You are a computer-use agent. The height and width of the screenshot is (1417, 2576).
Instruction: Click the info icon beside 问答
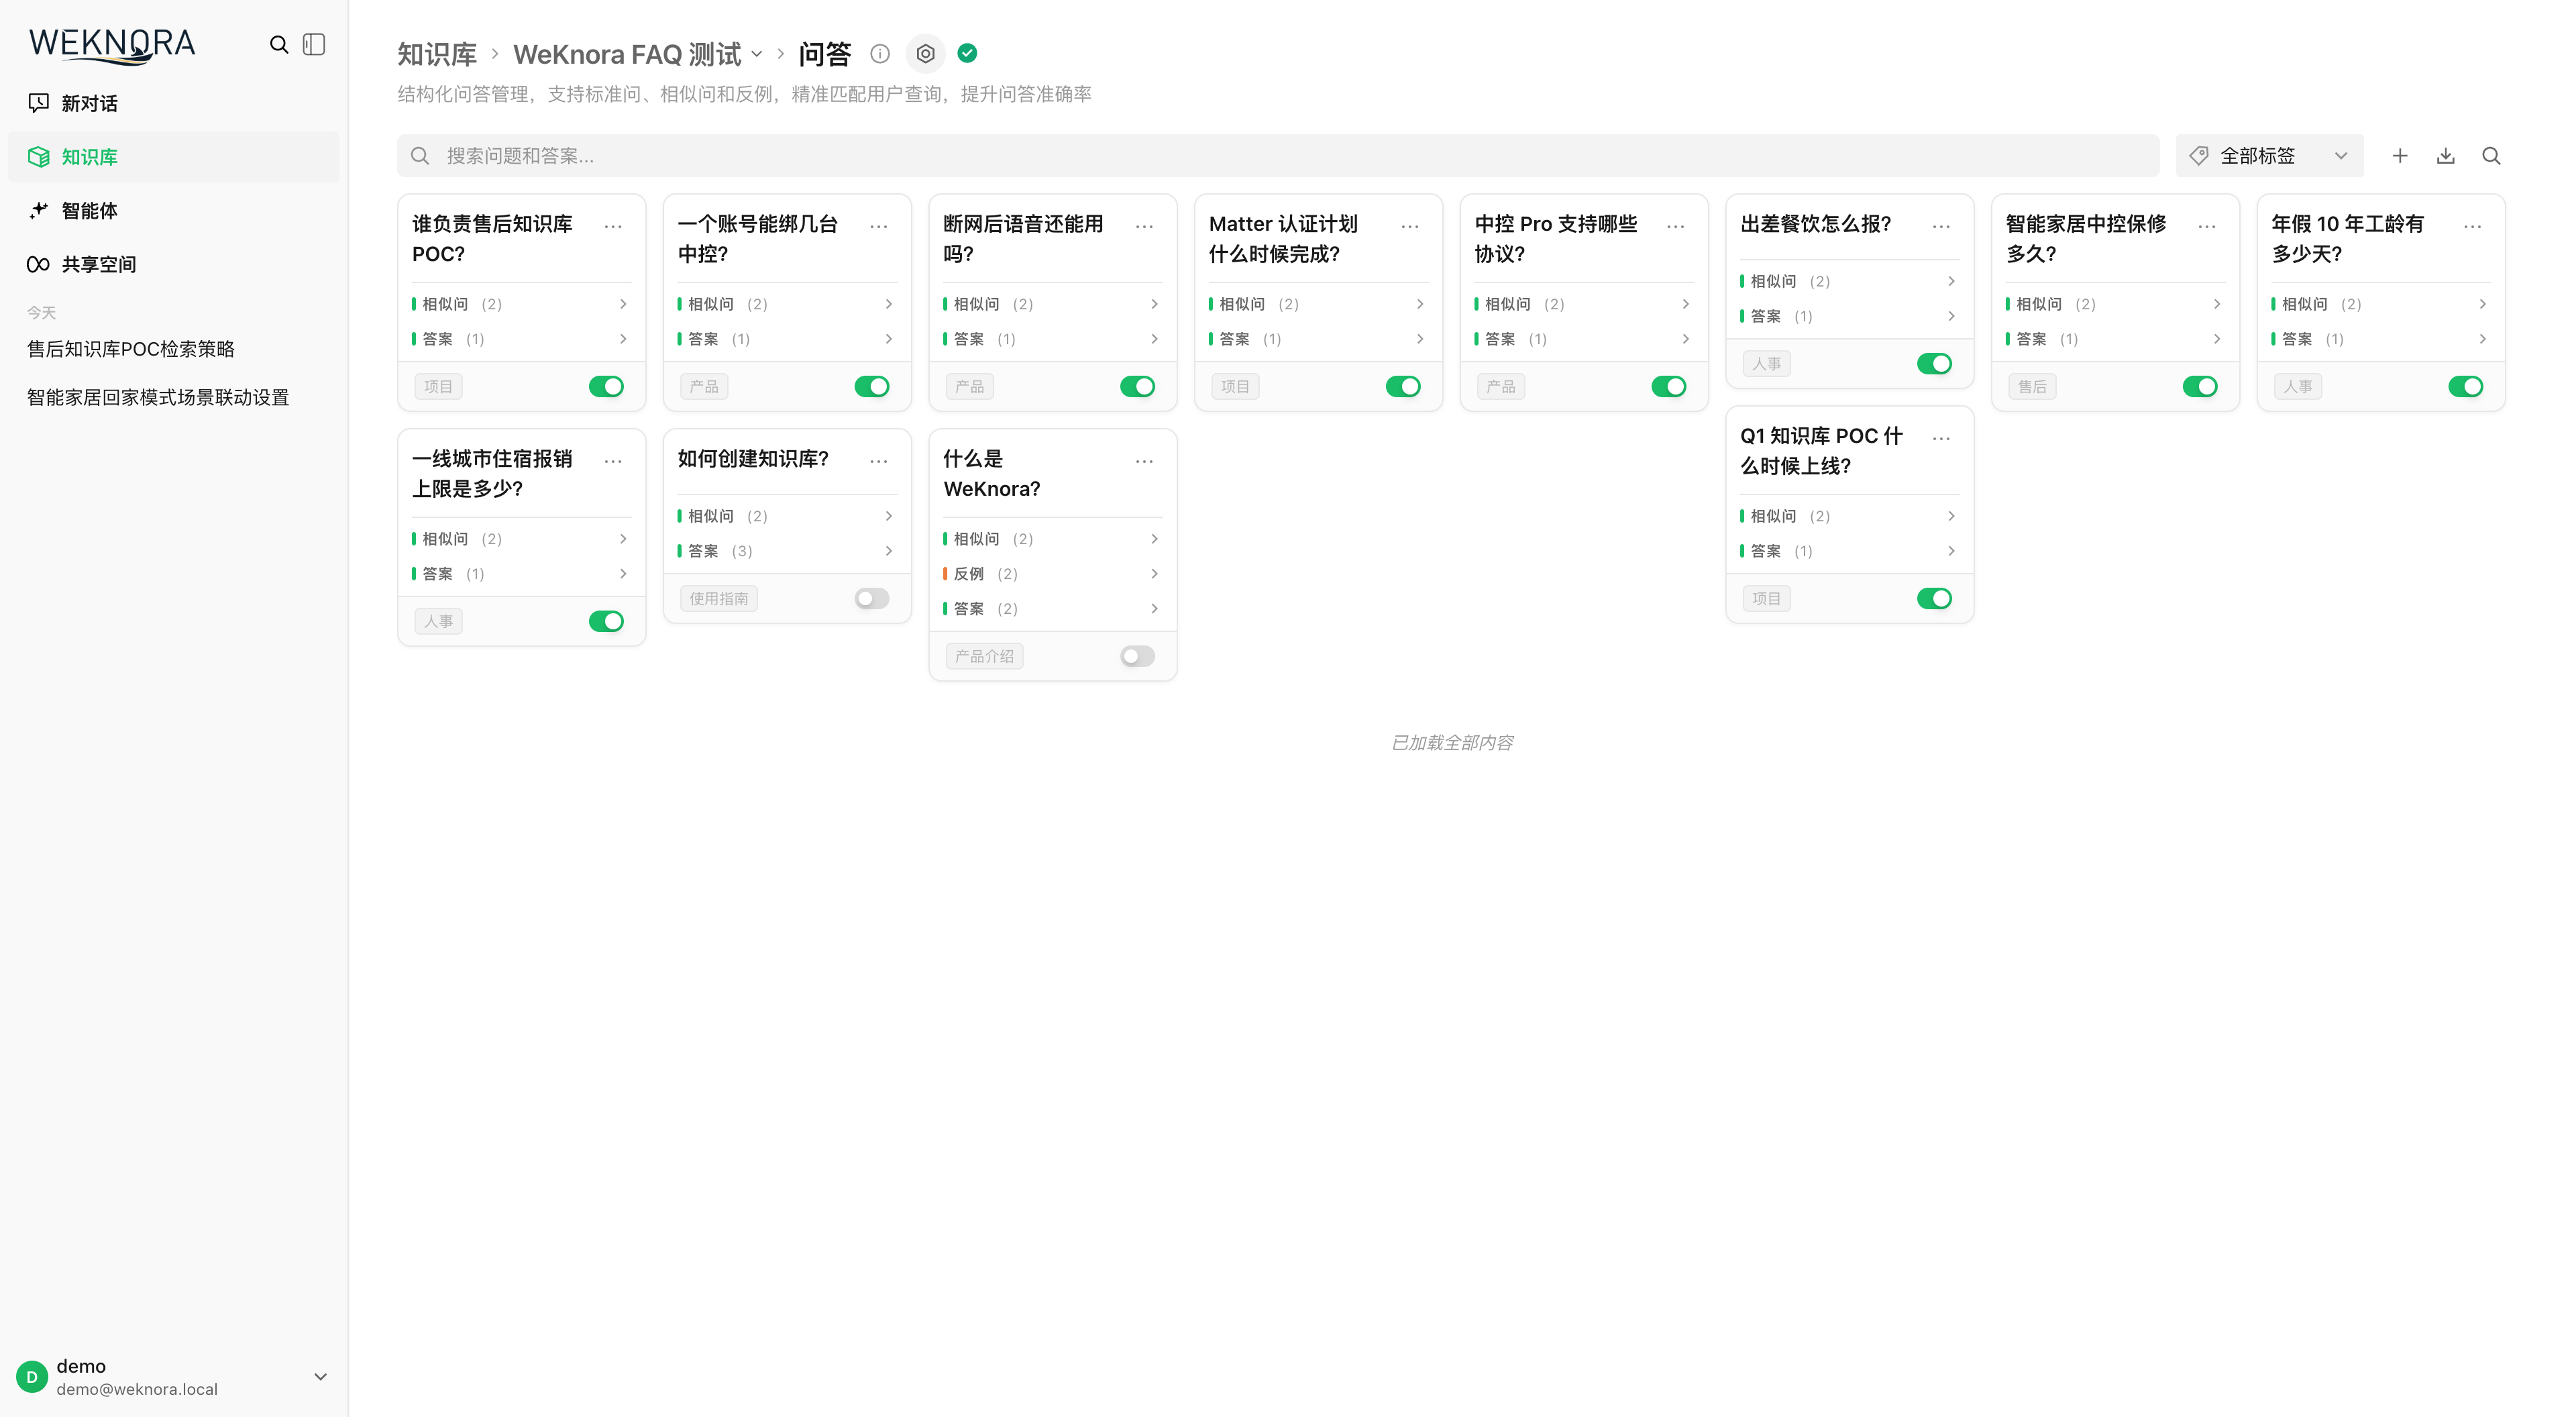(x=880, y=54)
